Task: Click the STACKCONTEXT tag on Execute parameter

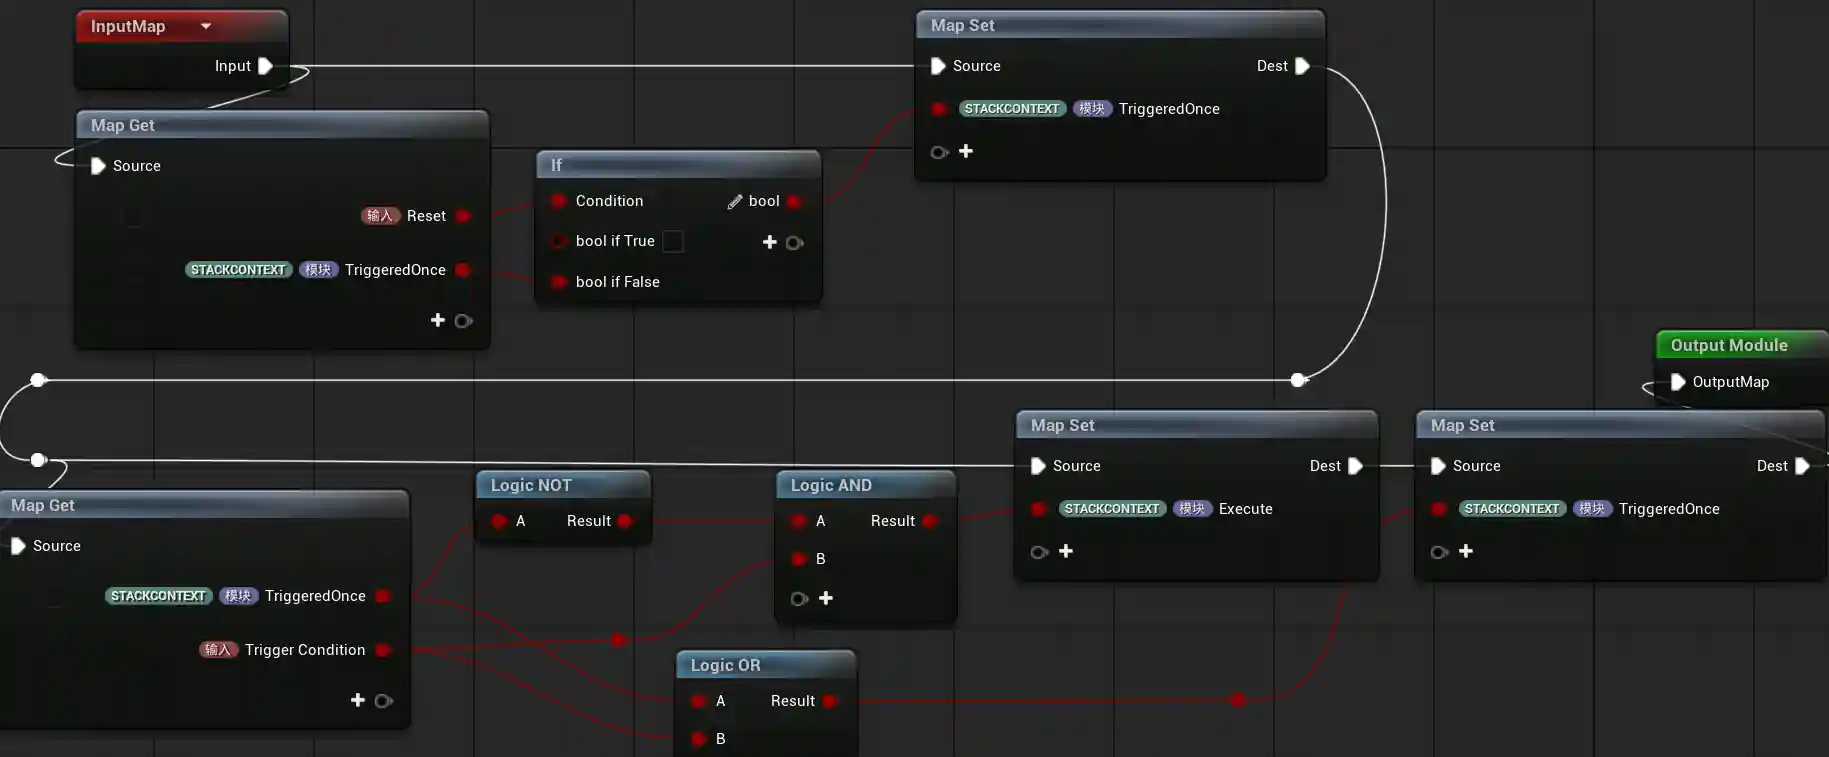Action: [1111, 509]
